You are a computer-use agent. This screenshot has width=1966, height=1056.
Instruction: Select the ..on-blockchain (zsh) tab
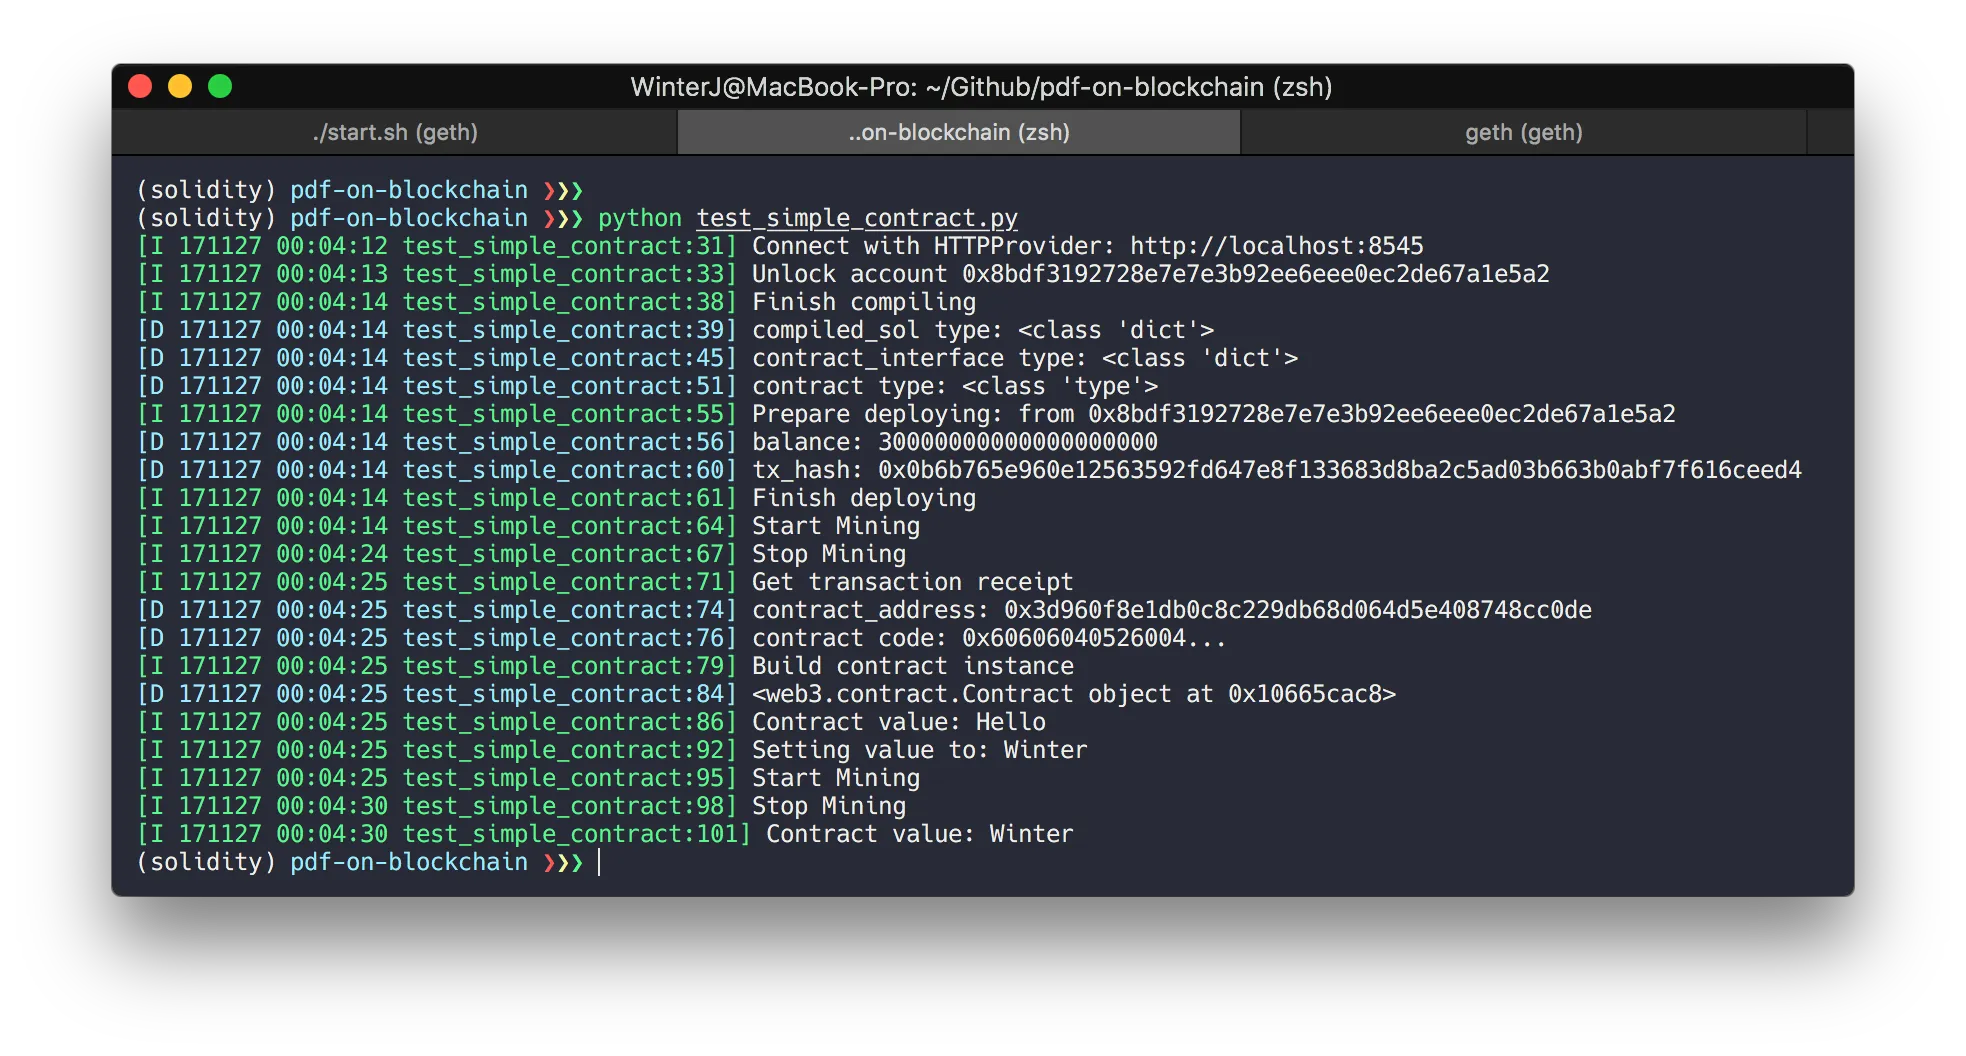coord(959,132)
